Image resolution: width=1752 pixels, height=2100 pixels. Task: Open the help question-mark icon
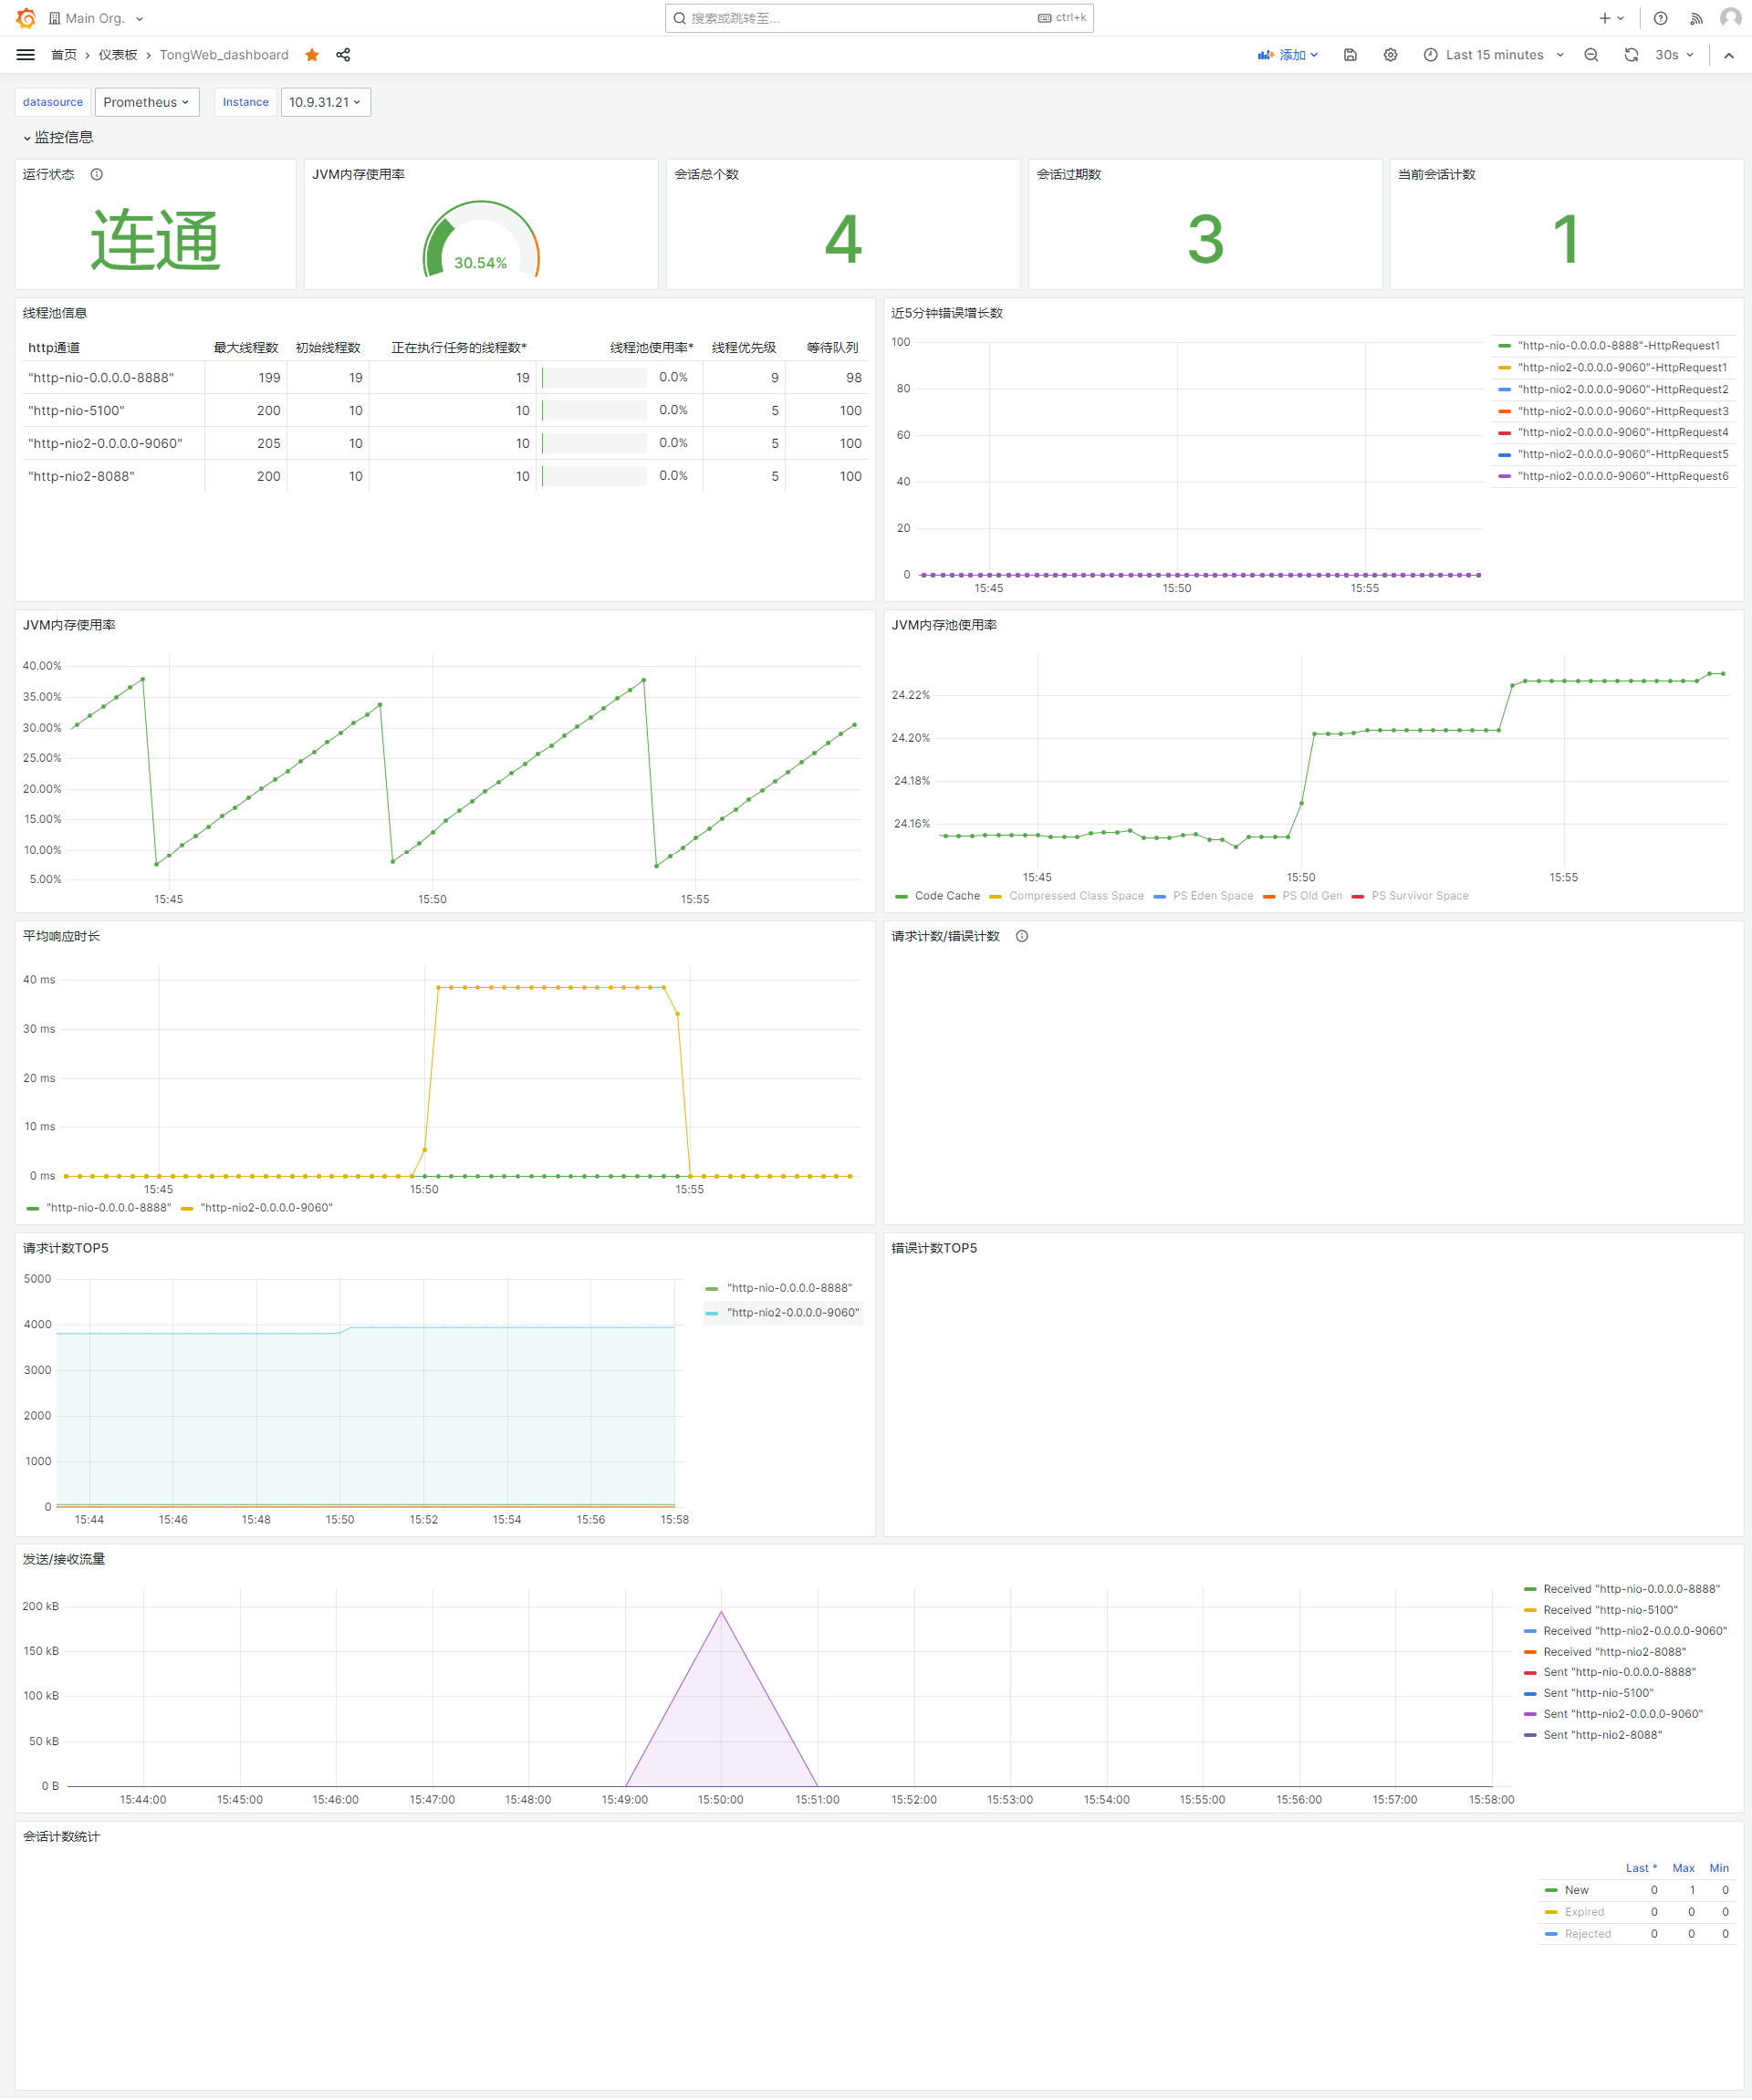pos(1660,18)
